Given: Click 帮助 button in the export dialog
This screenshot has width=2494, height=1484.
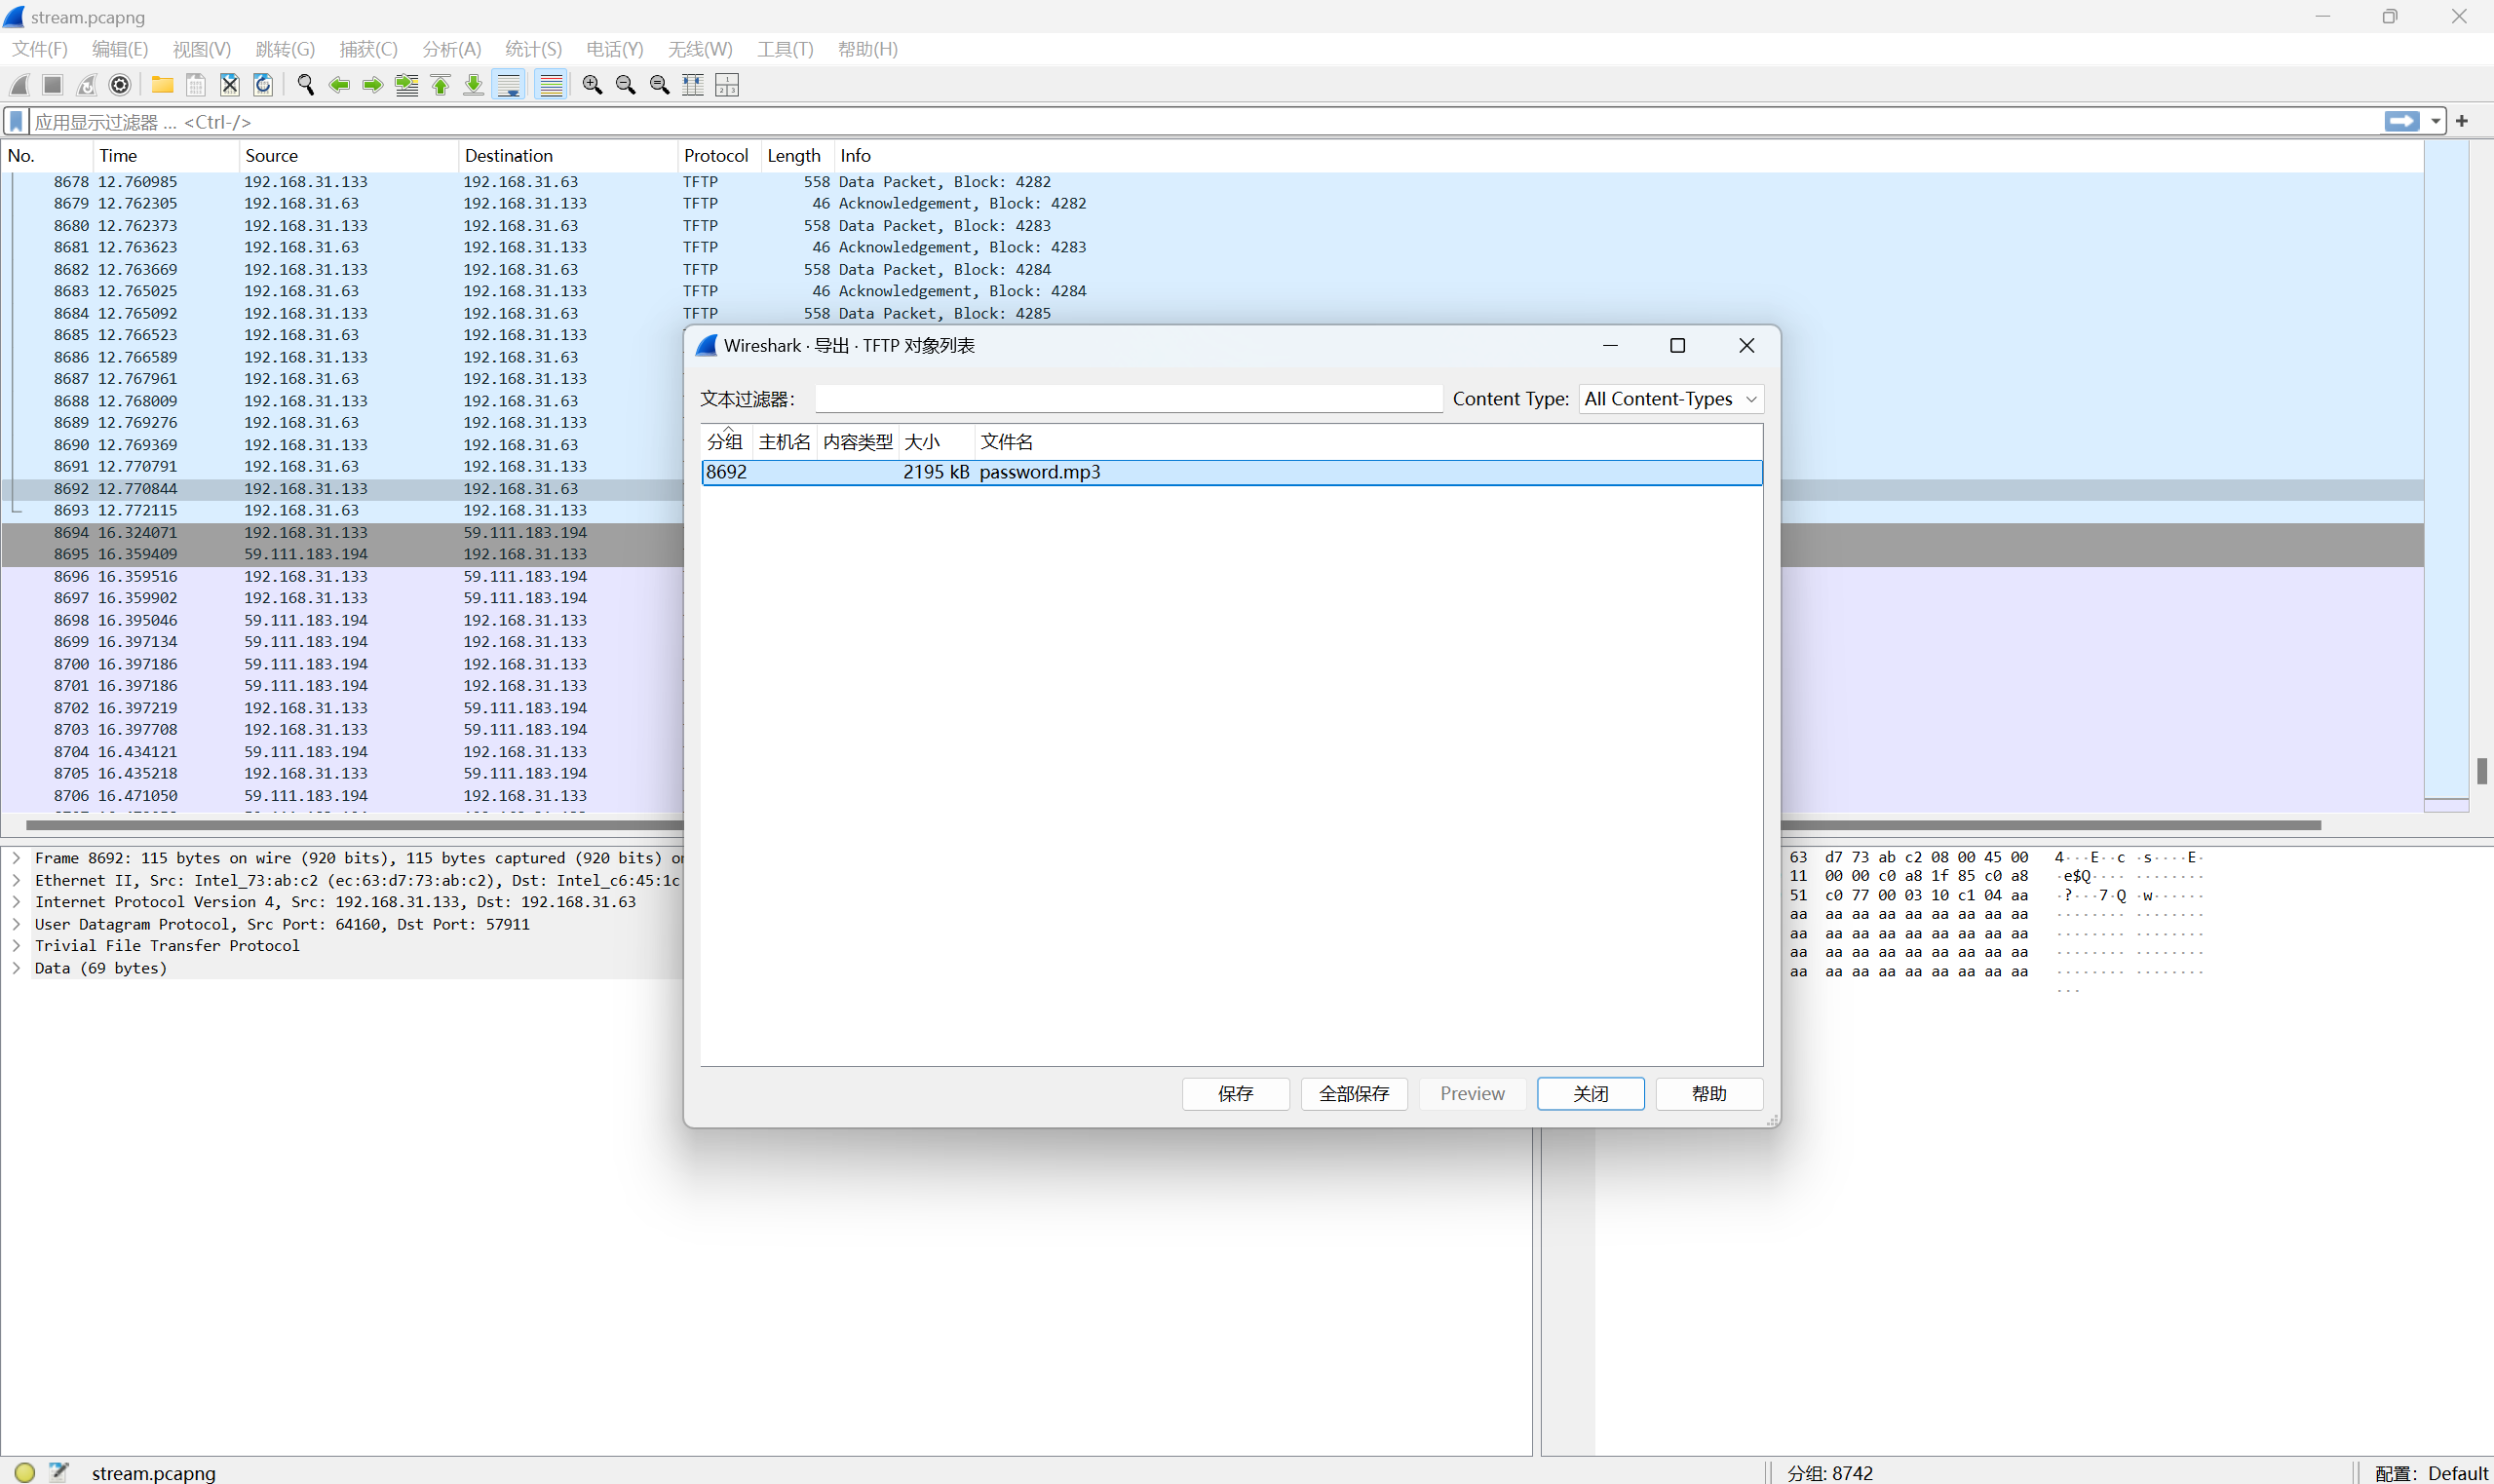Looking at the screenshot, I should [x=1710, y=1094].
